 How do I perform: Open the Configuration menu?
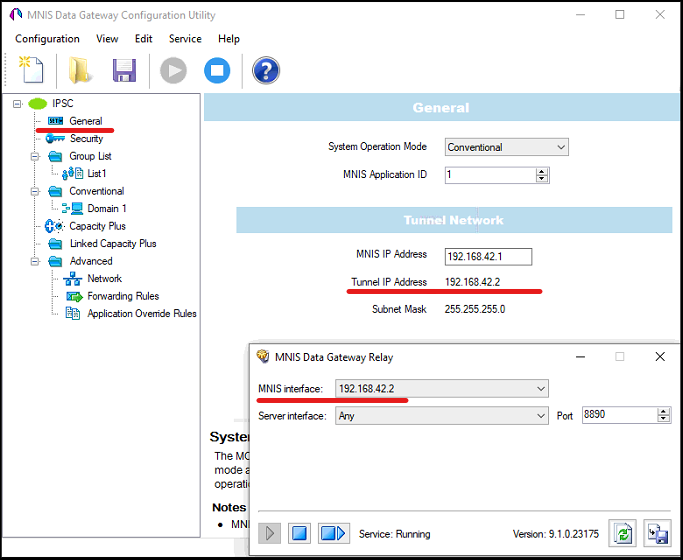coord(47,39)
